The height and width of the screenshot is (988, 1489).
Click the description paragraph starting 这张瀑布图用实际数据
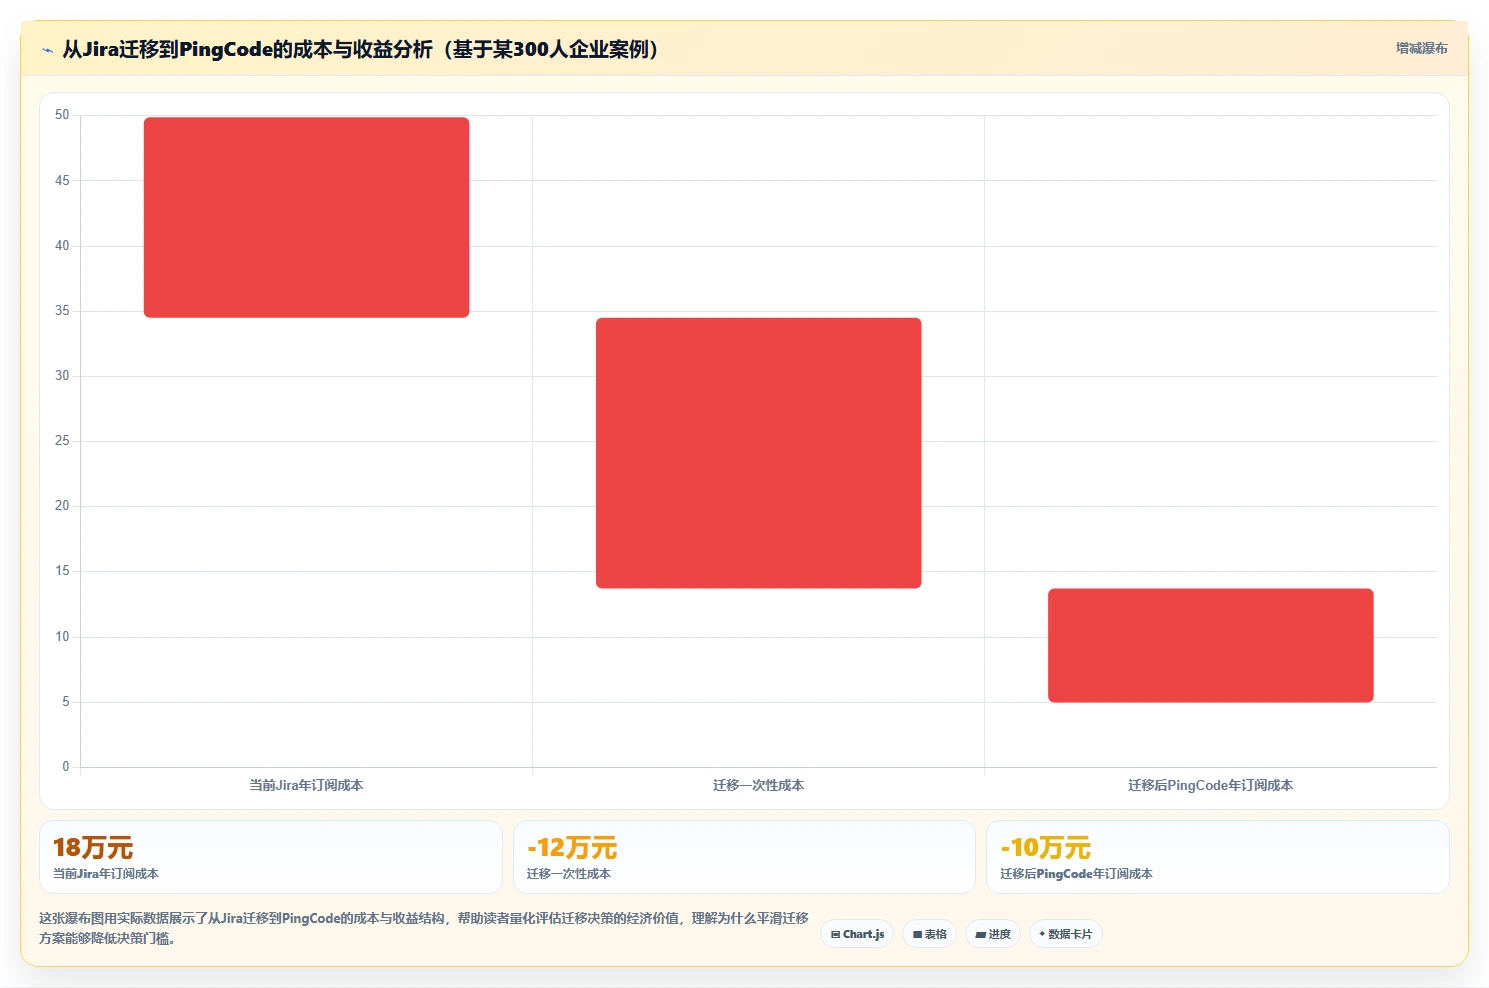coord(424,928)
